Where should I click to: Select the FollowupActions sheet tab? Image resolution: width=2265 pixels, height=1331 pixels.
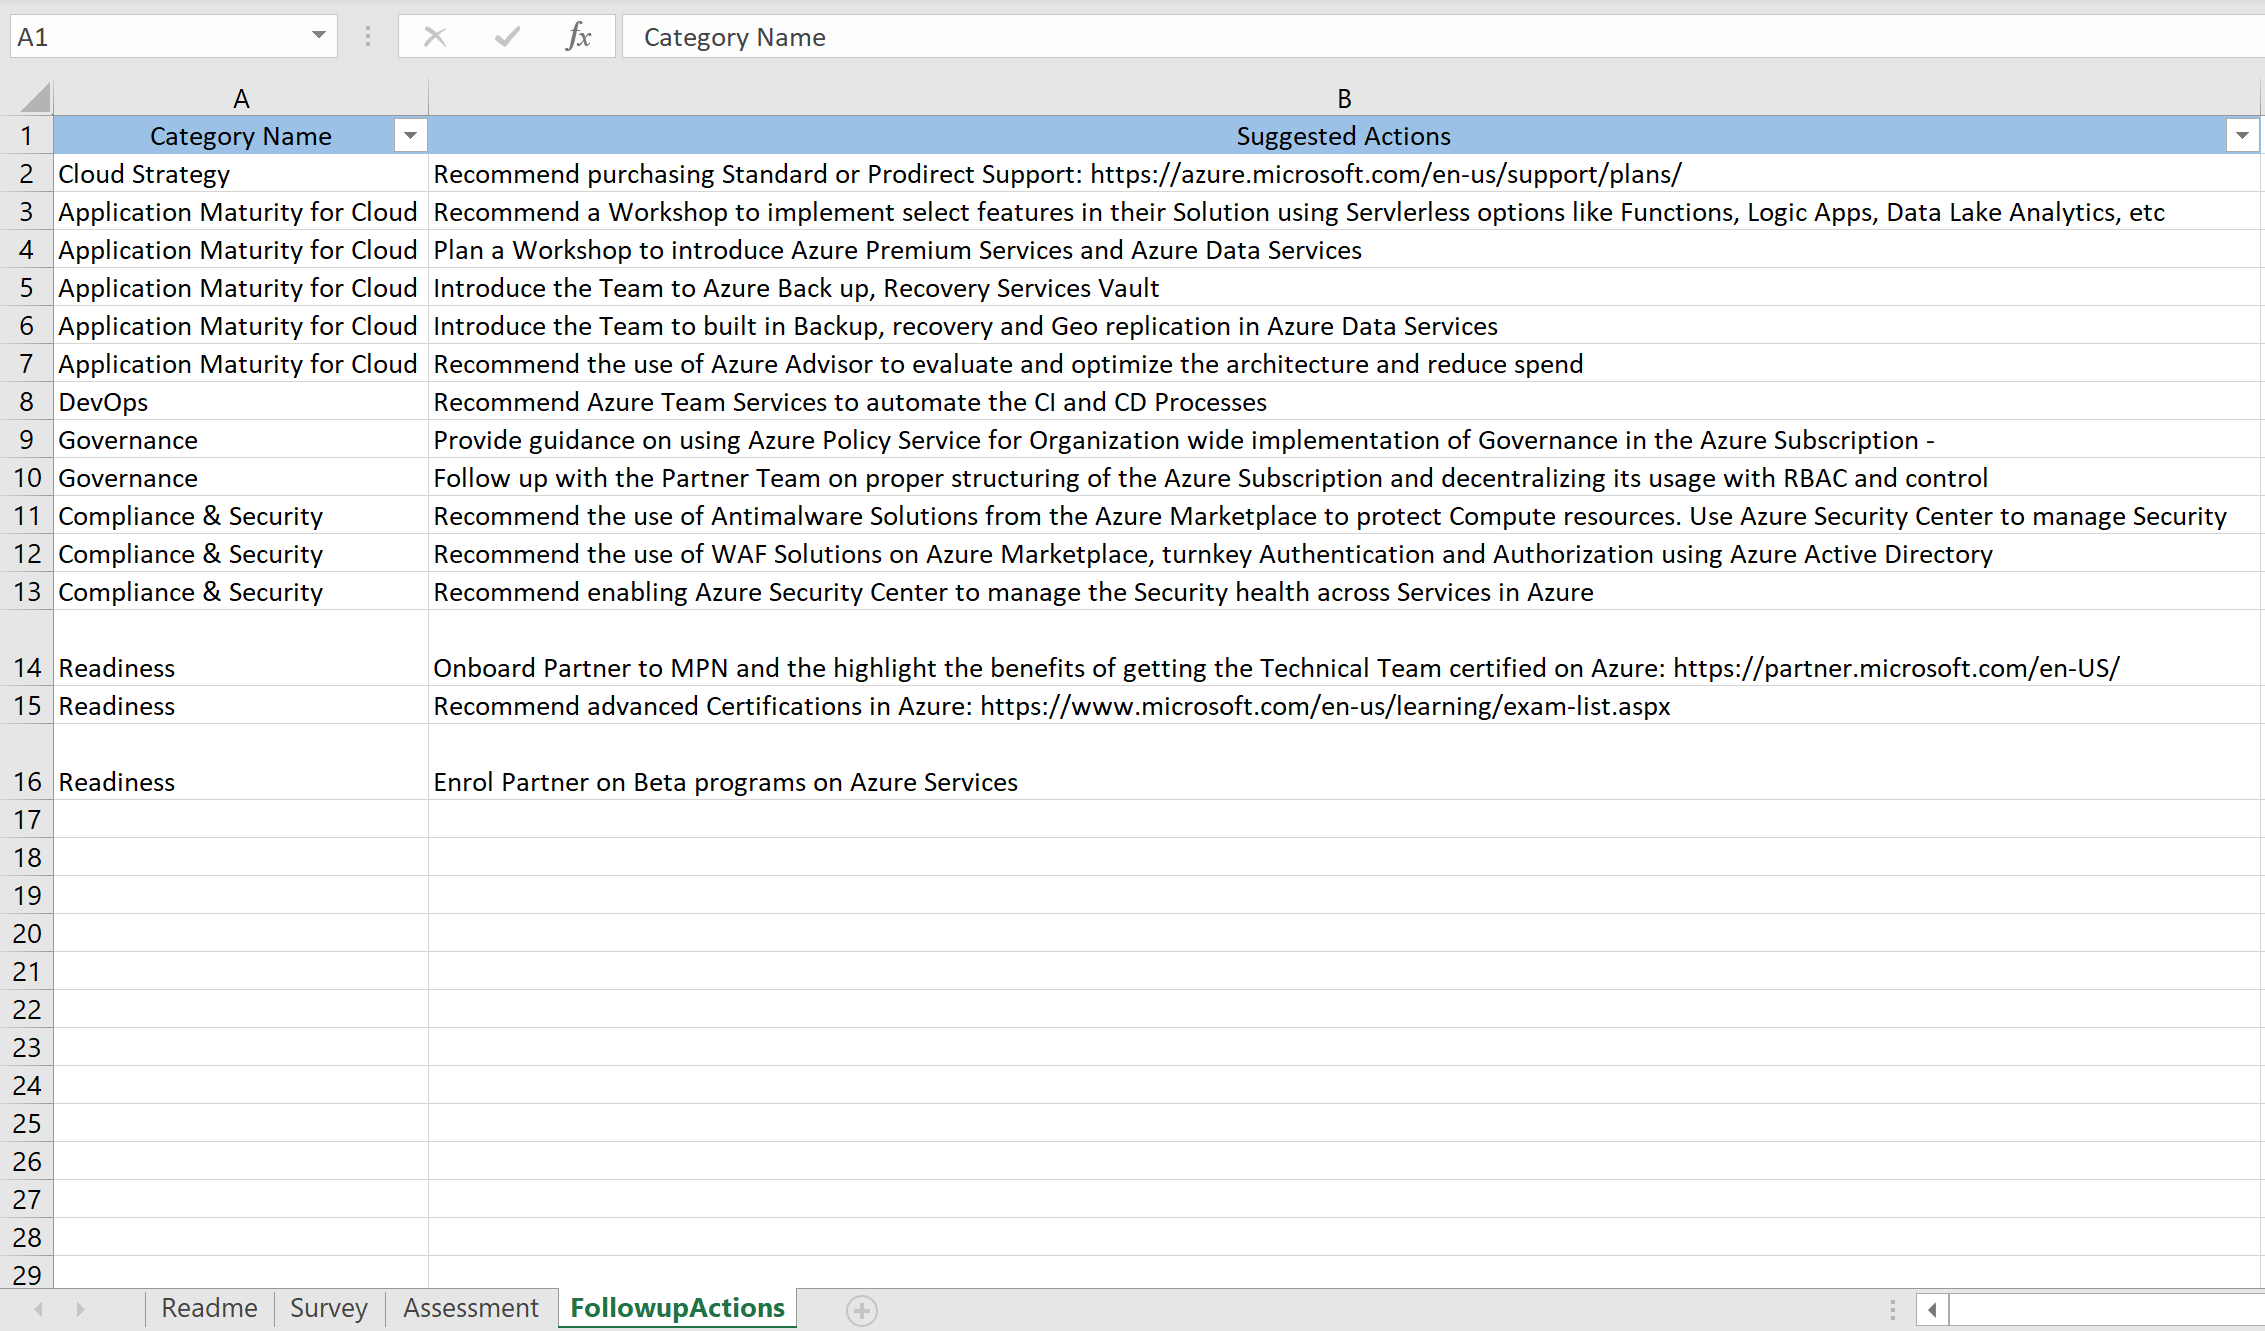point(677,1308)
